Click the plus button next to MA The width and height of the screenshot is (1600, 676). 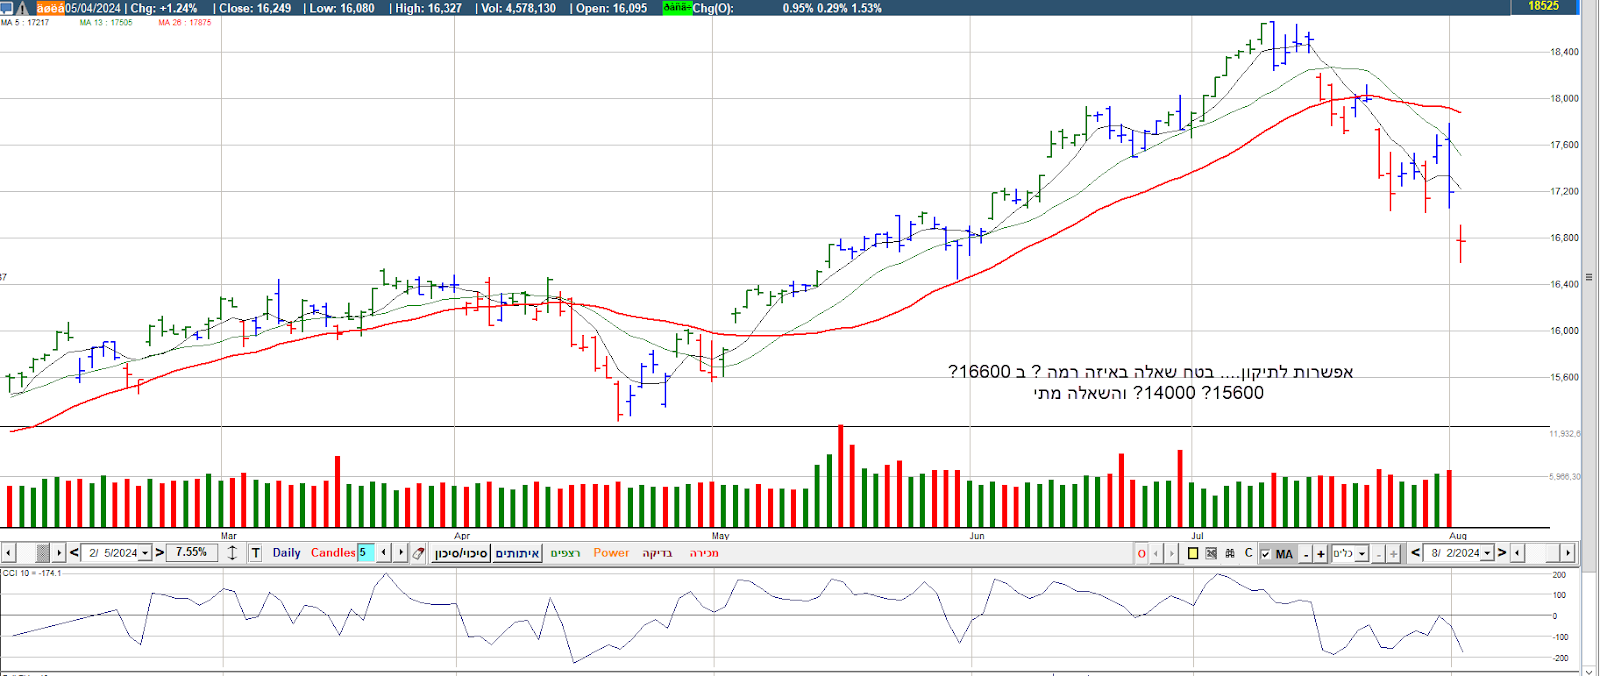pos(1321,554)
